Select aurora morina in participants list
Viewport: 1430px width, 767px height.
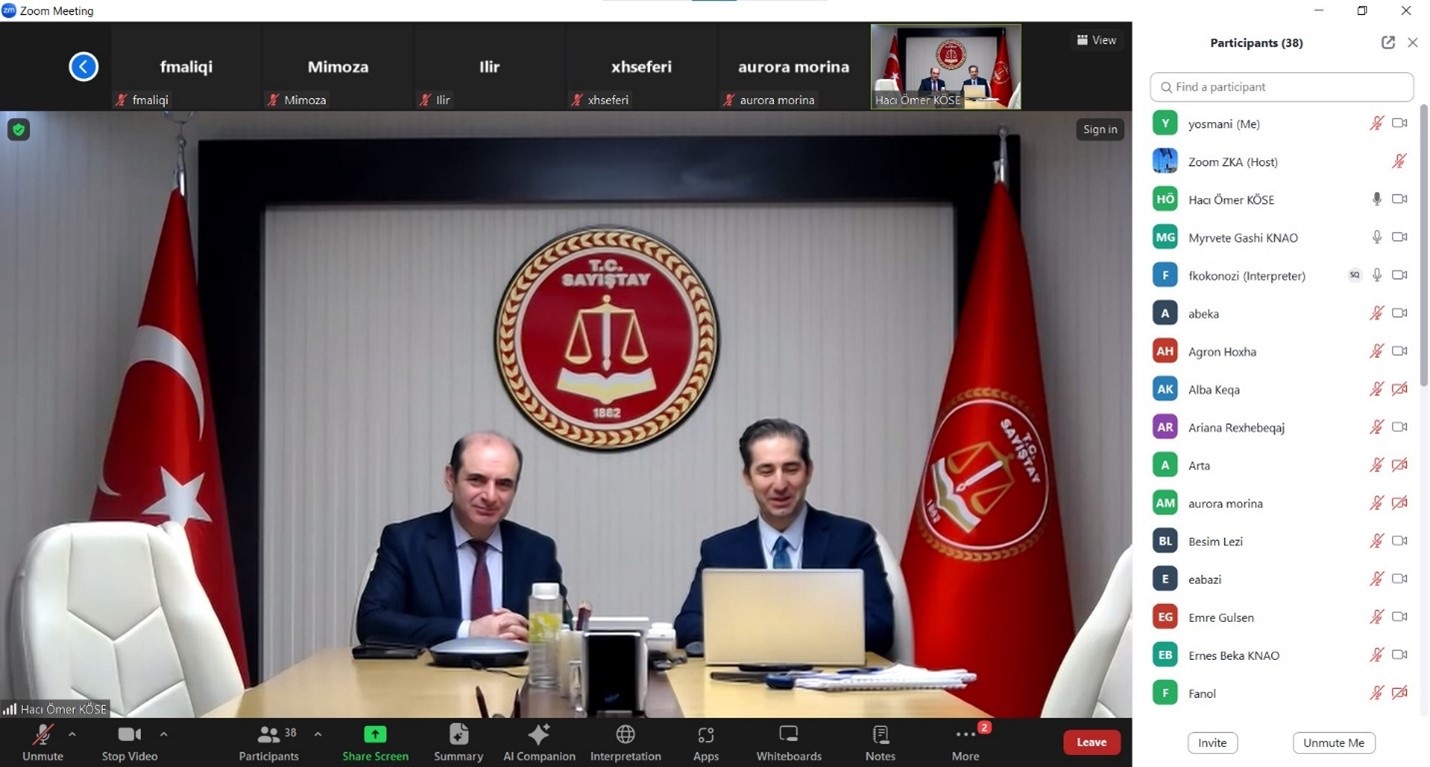(1281, 503)
